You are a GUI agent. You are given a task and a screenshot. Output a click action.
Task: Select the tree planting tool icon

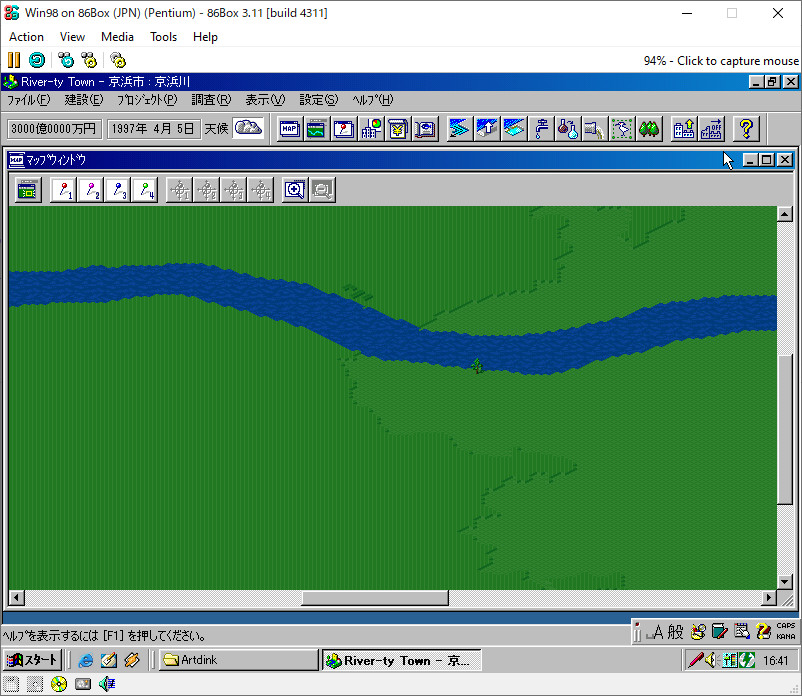click(649, 129)
